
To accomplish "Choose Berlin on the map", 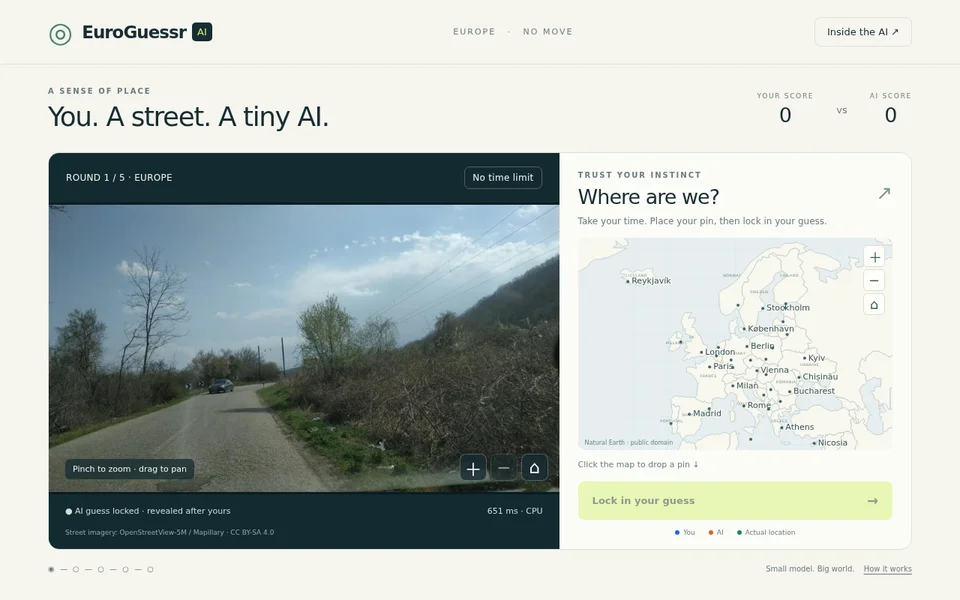I will pos(747,347).
